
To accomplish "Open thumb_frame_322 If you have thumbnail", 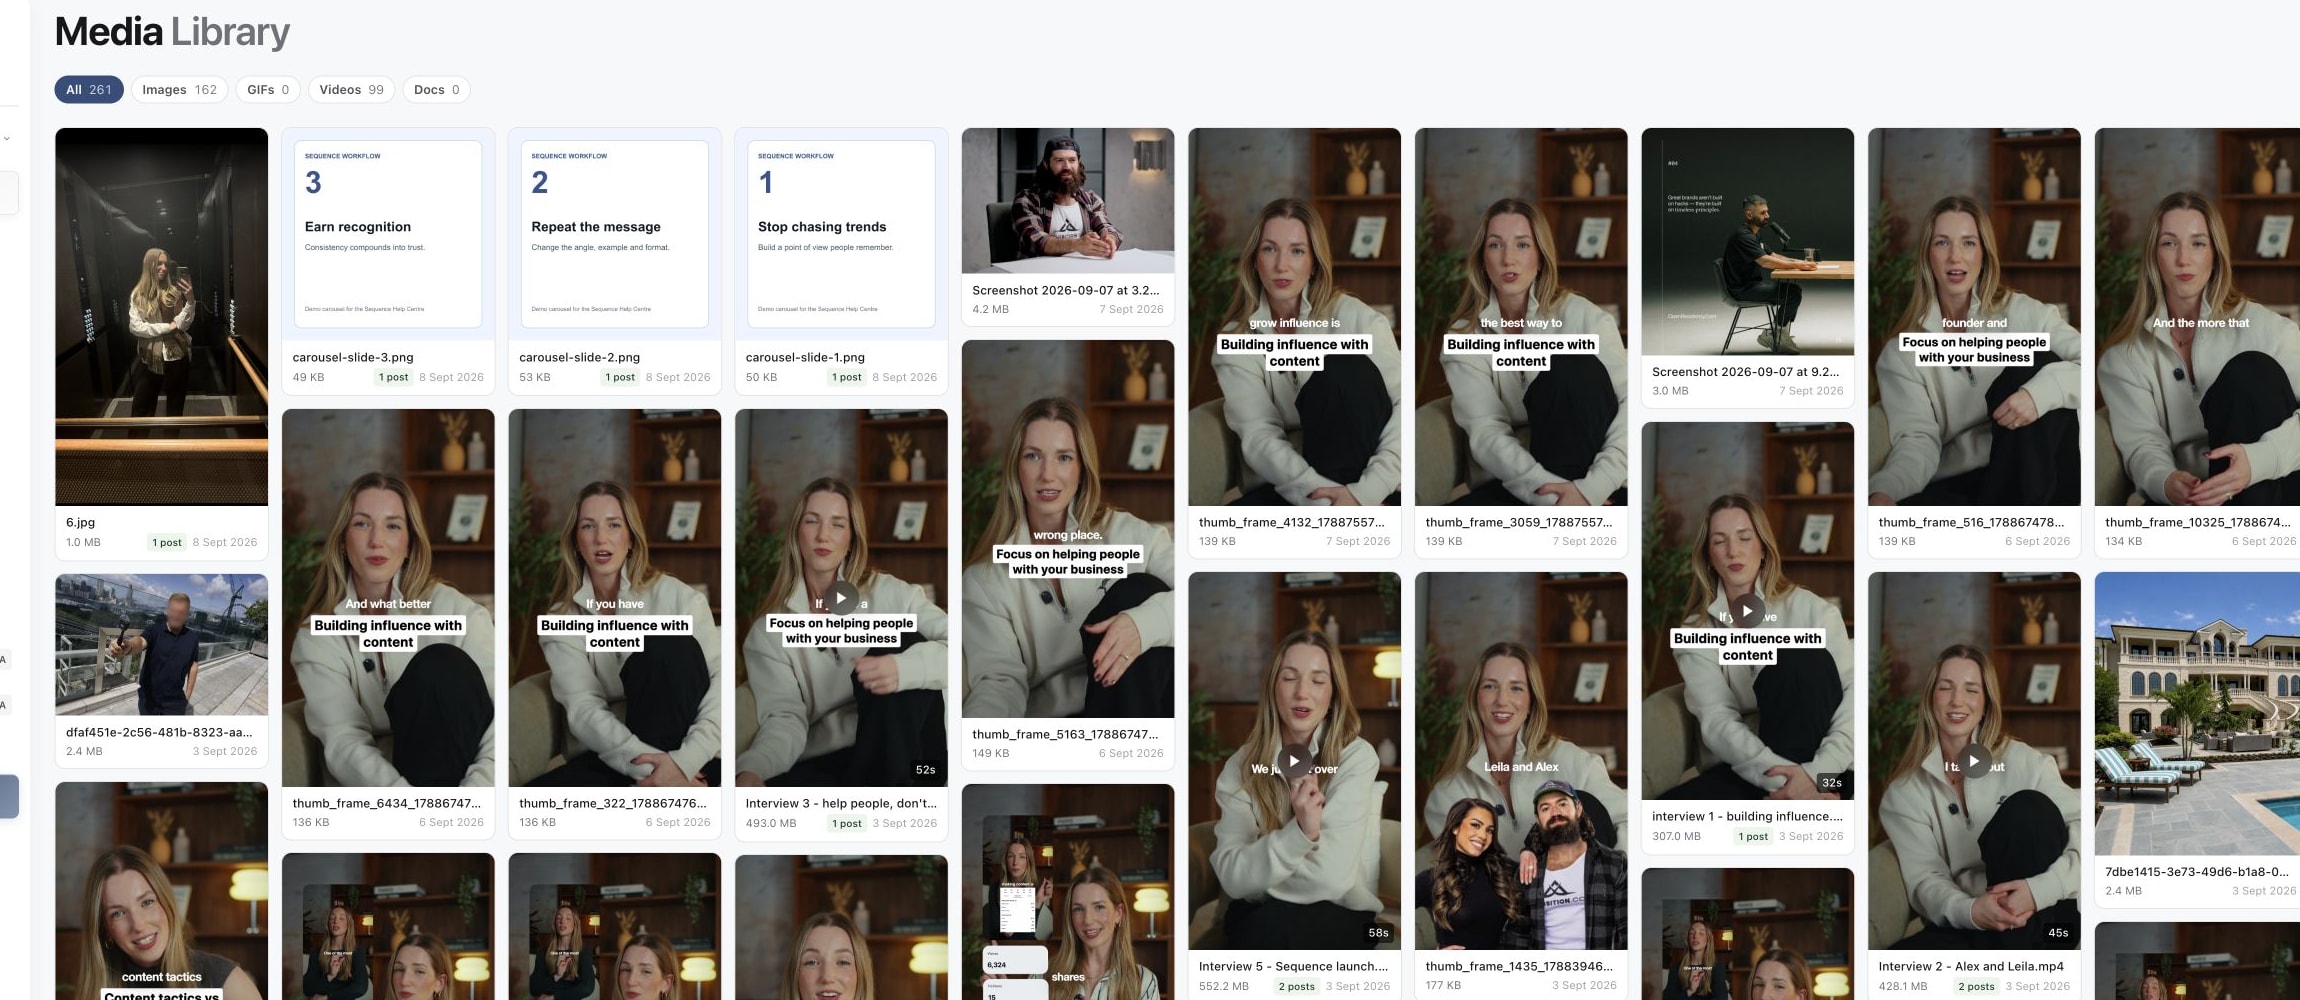I will tap(615, 598).
